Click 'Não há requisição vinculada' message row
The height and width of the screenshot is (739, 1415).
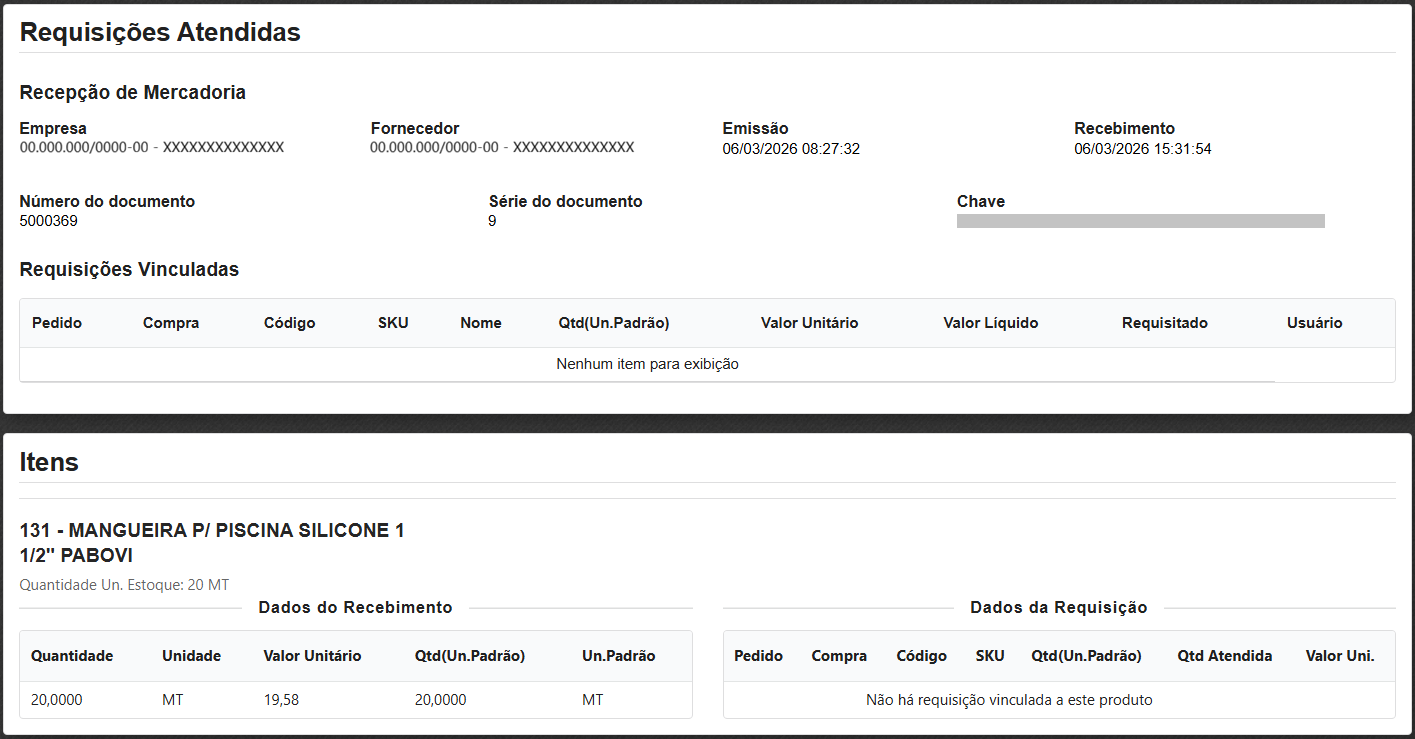[x=1009, y=700]
